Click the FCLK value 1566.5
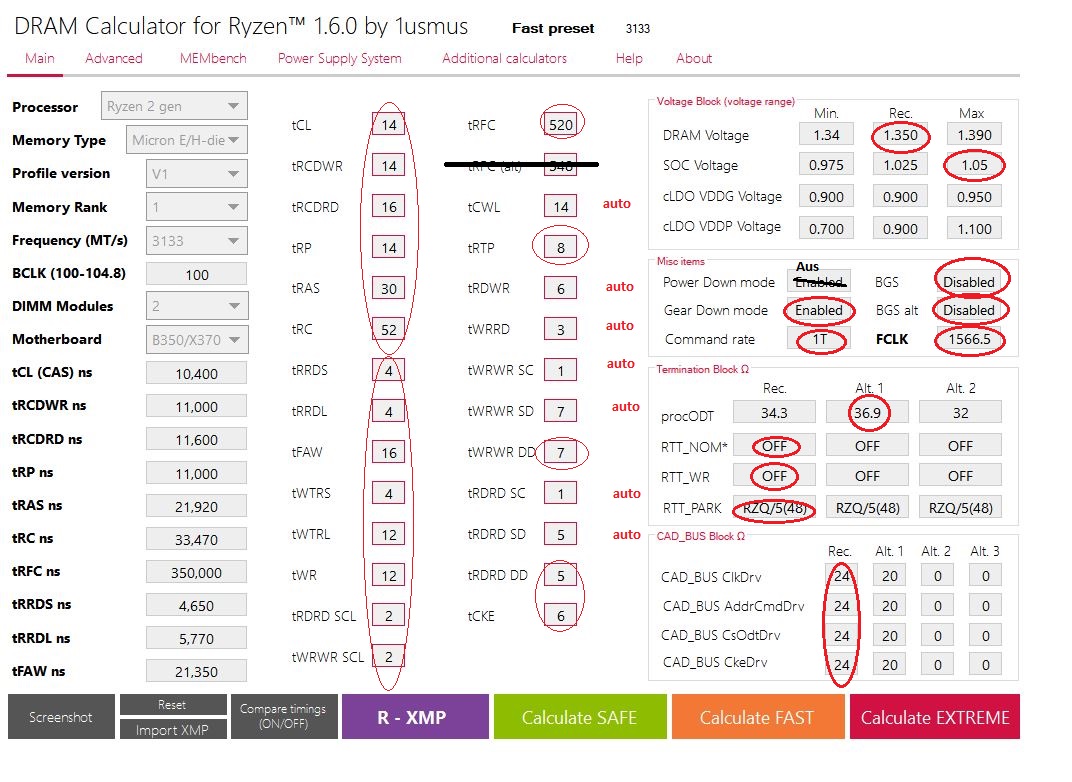 (969, 339)
